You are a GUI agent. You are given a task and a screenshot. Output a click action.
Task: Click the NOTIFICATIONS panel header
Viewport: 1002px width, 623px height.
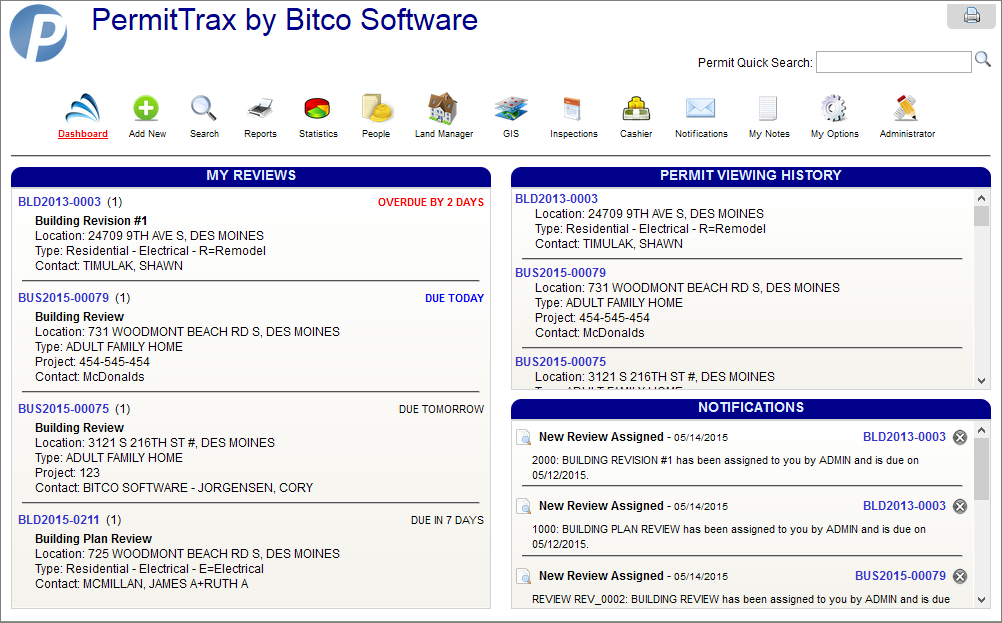tap(751, 408)
